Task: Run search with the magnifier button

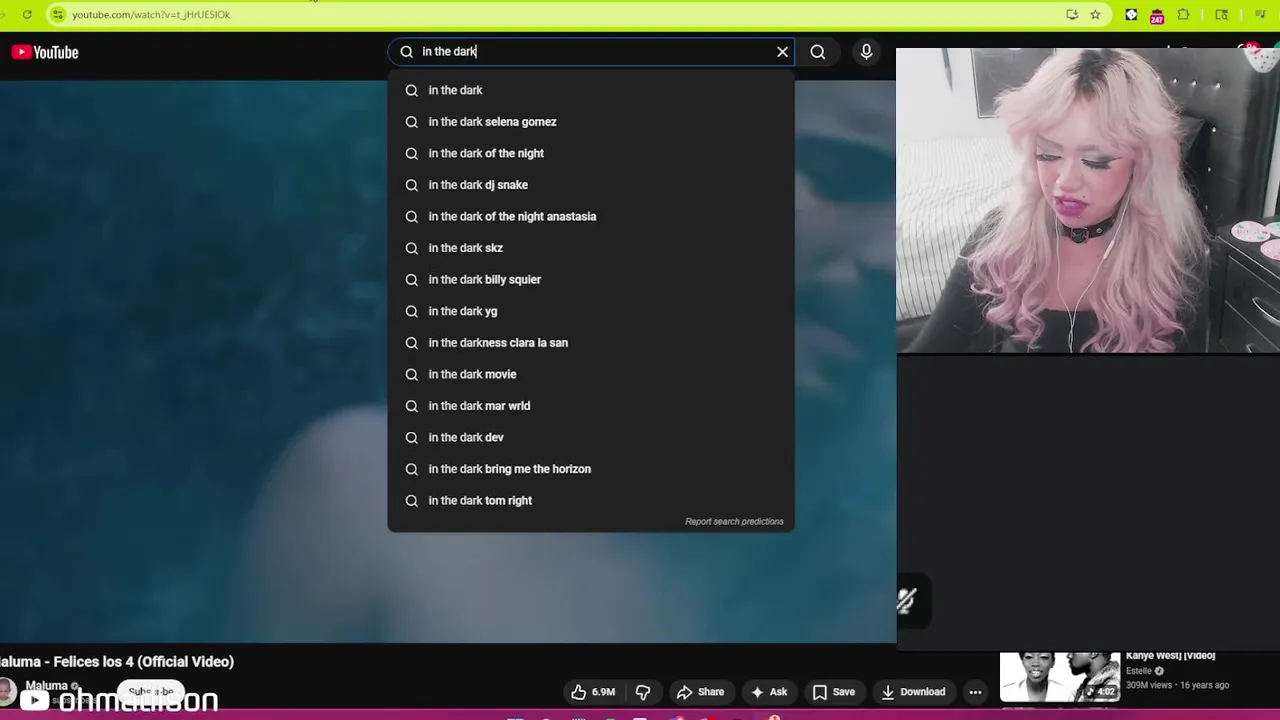Action: [818, 52]
